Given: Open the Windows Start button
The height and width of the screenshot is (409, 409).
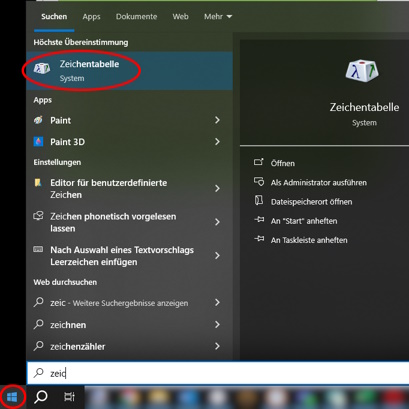Looking at the screenshot, I should pyautogui.click(x=12, y=397).
